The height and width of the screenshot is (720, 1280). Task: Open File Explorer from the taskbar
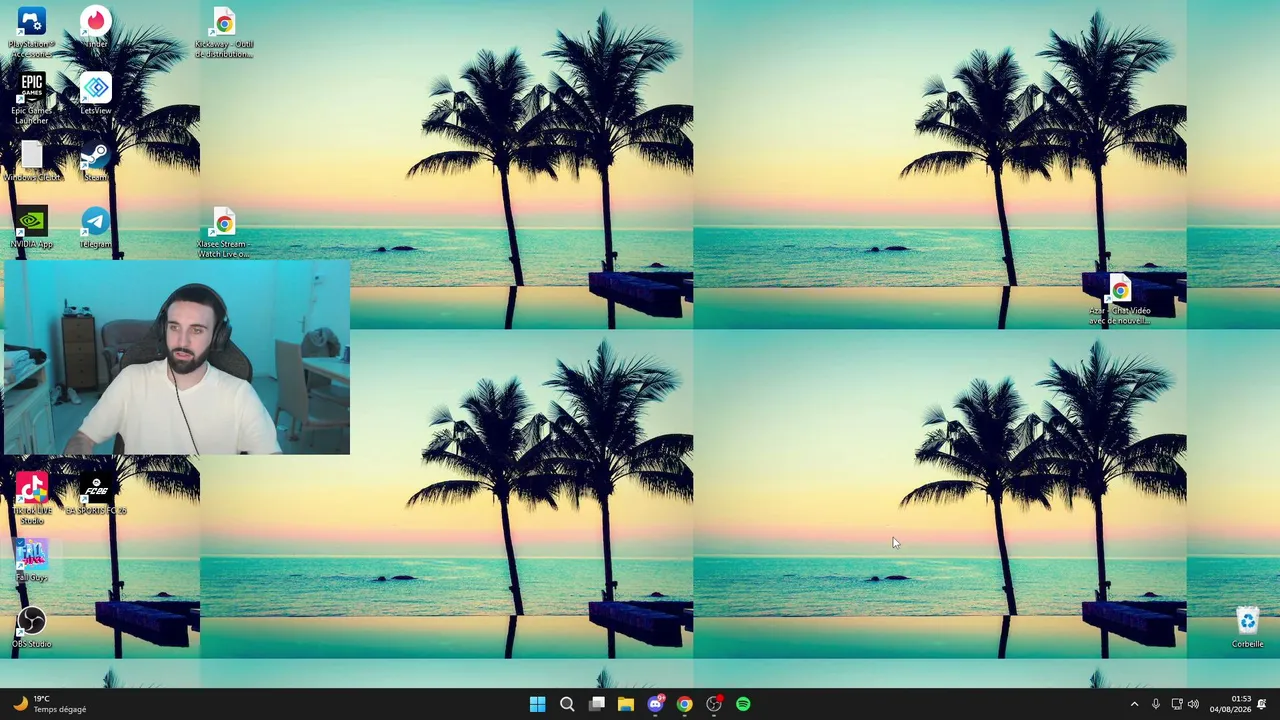626,704
